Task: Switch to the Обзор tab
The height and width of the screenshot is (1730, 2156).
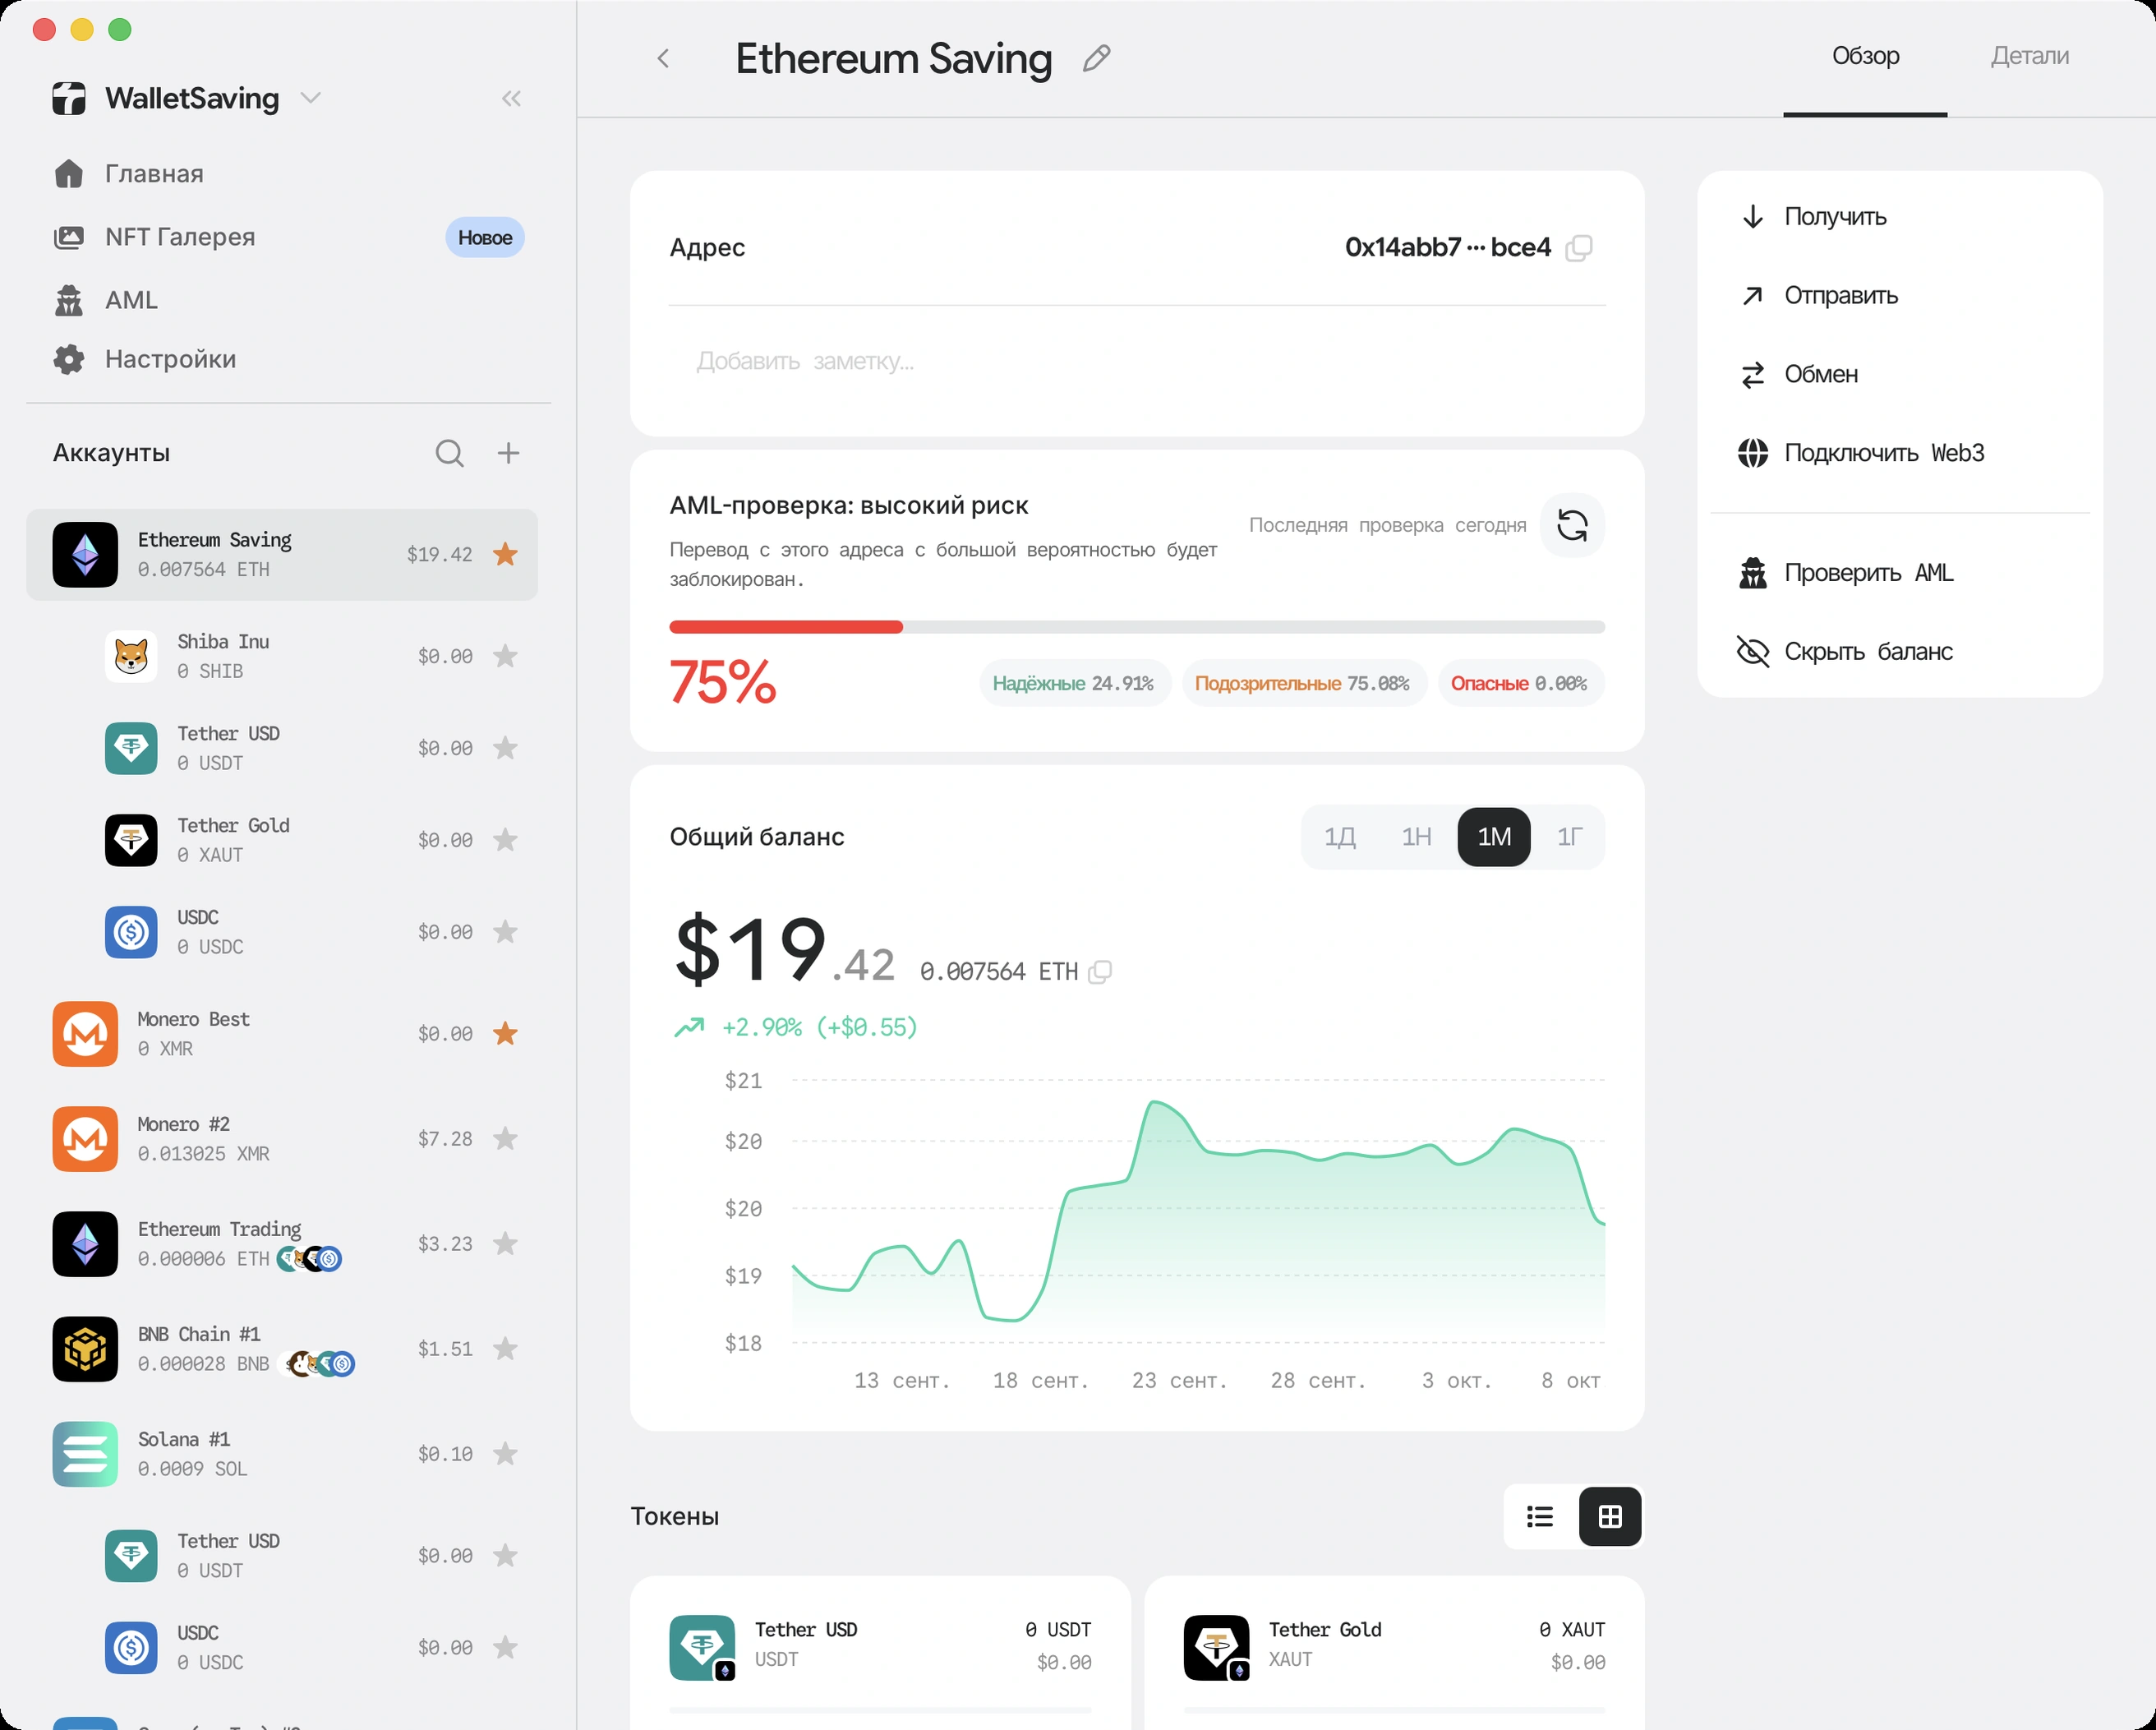Action: [1865, 56]
